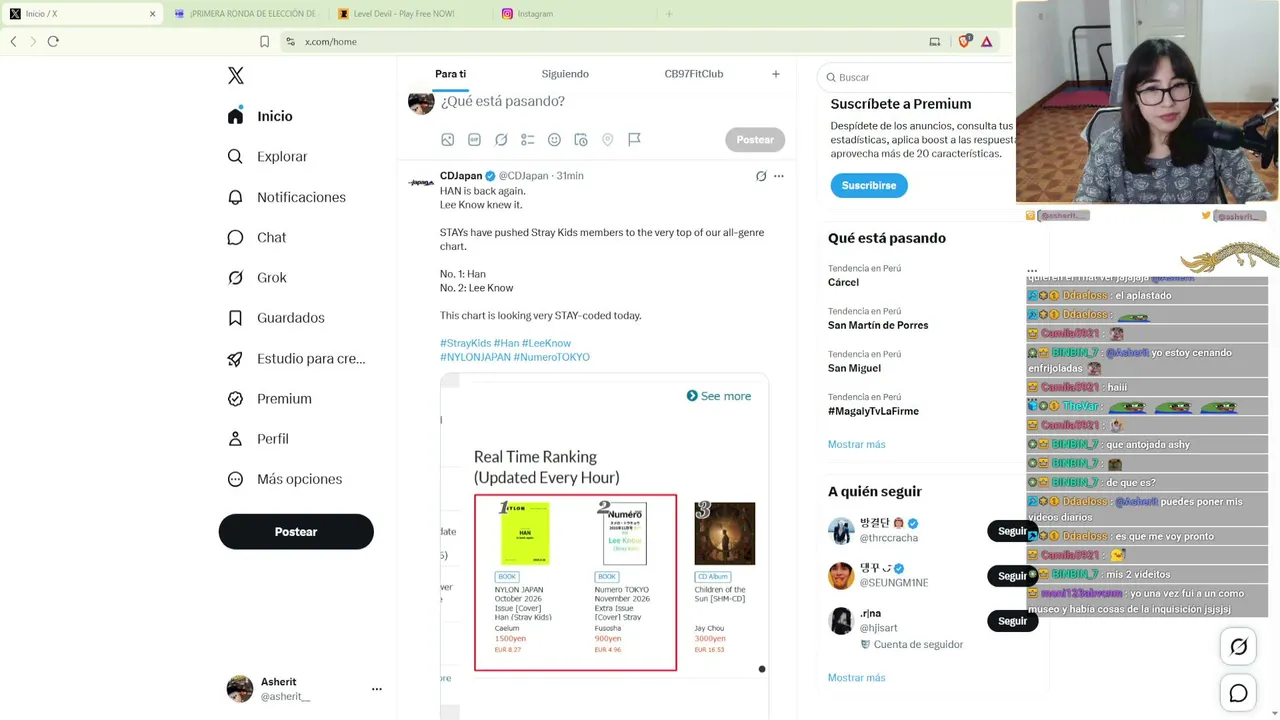Open a new browser tab with plus

tap(669, 14)
